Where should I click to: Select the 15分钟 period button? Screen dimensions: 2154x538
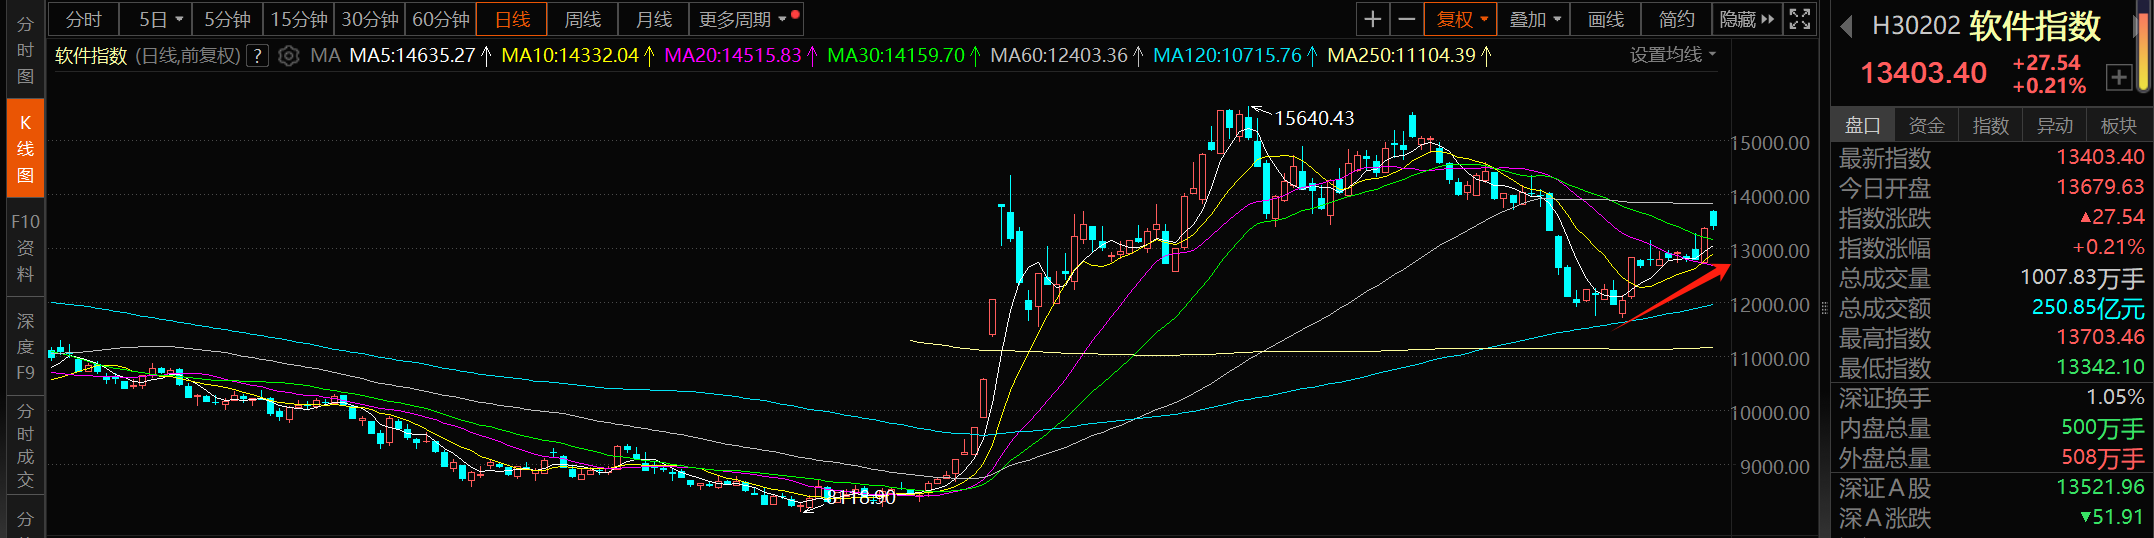(x=299, y=19)
